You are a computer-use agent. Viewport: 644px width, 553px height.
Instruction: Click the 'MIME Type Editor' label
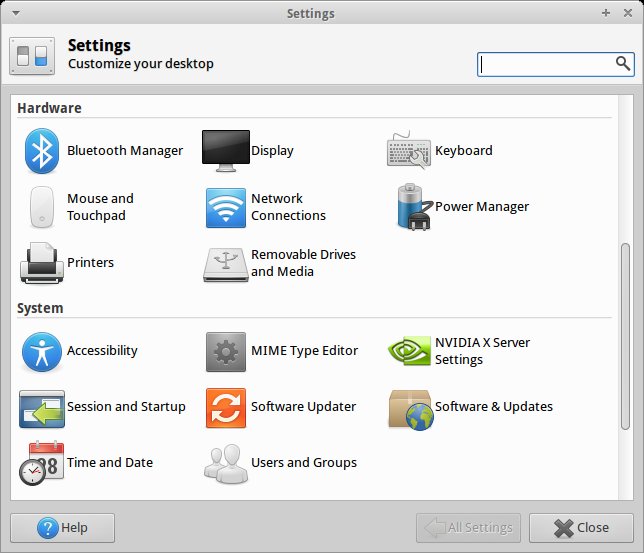[305, 350]
